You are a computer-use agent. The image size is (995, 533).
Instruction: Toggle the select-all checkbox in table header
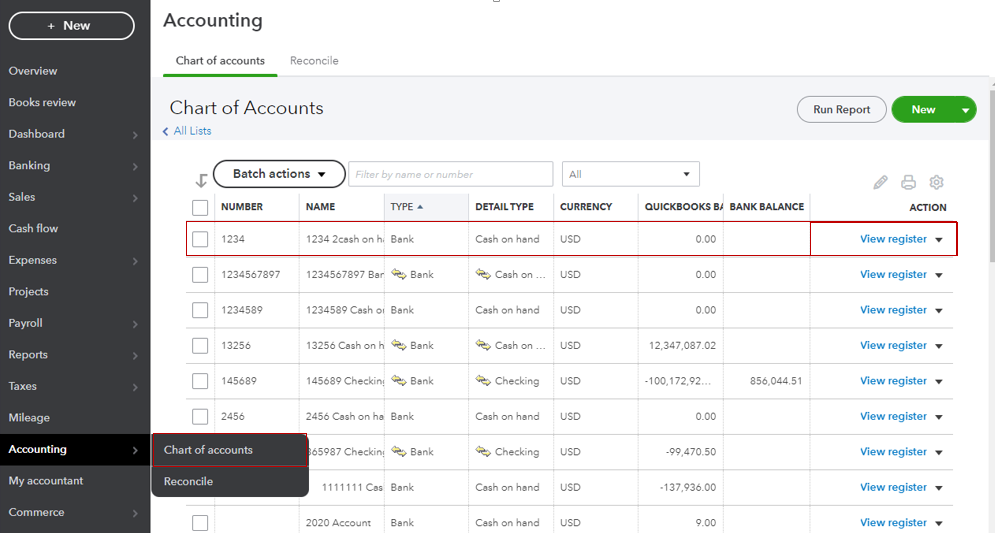point(200,207)
